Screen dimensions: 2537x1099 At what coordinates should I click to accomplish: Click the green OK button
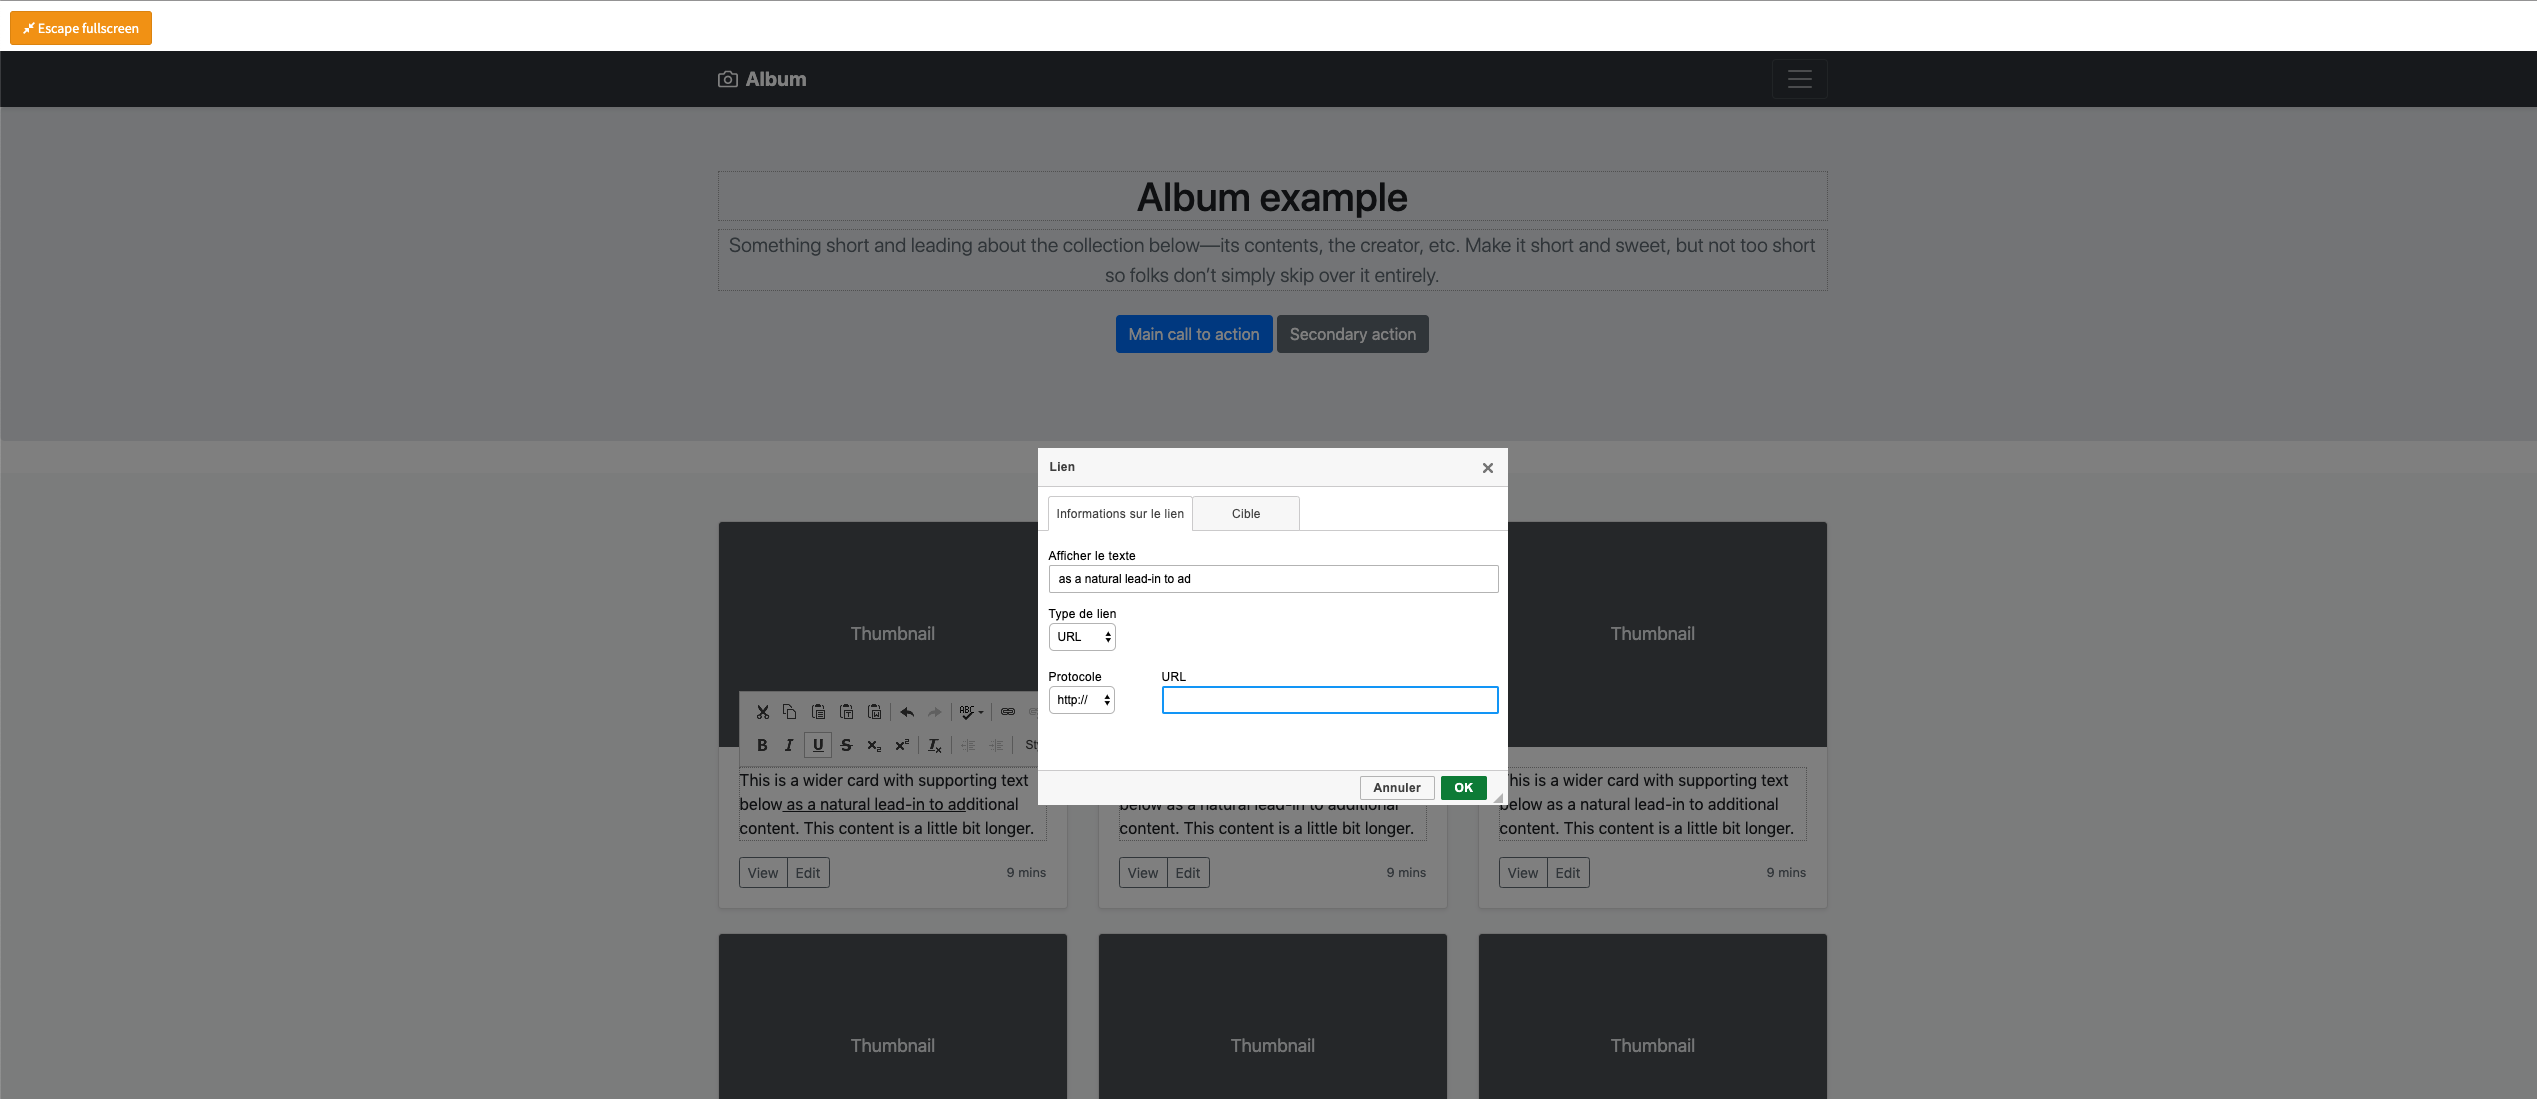(x=1463, y=788)
